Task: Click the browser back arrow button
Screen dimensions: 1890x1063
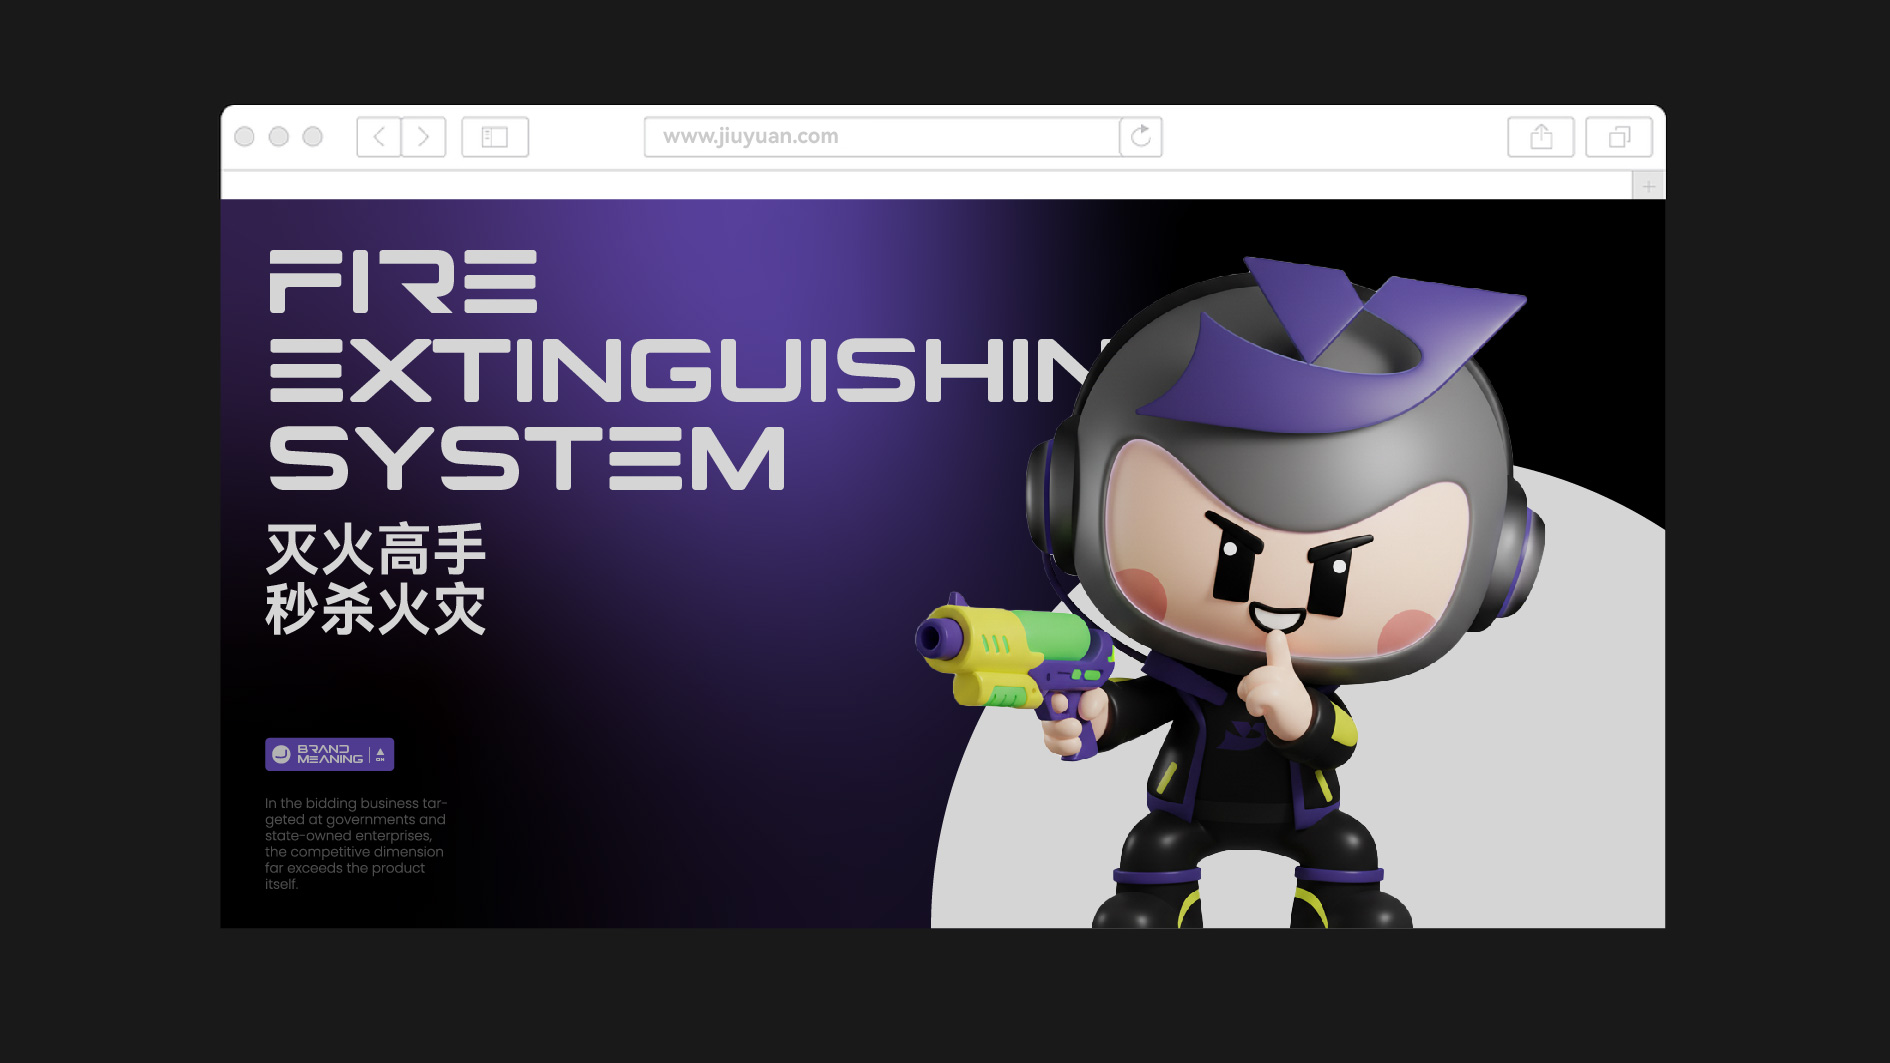Action: [379, 137]
